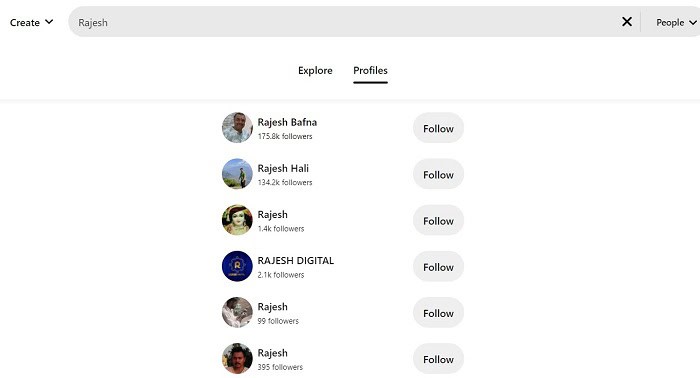
Task: Follow Rajesh with 1.4k followers
Action: click(x=438, y=221)
